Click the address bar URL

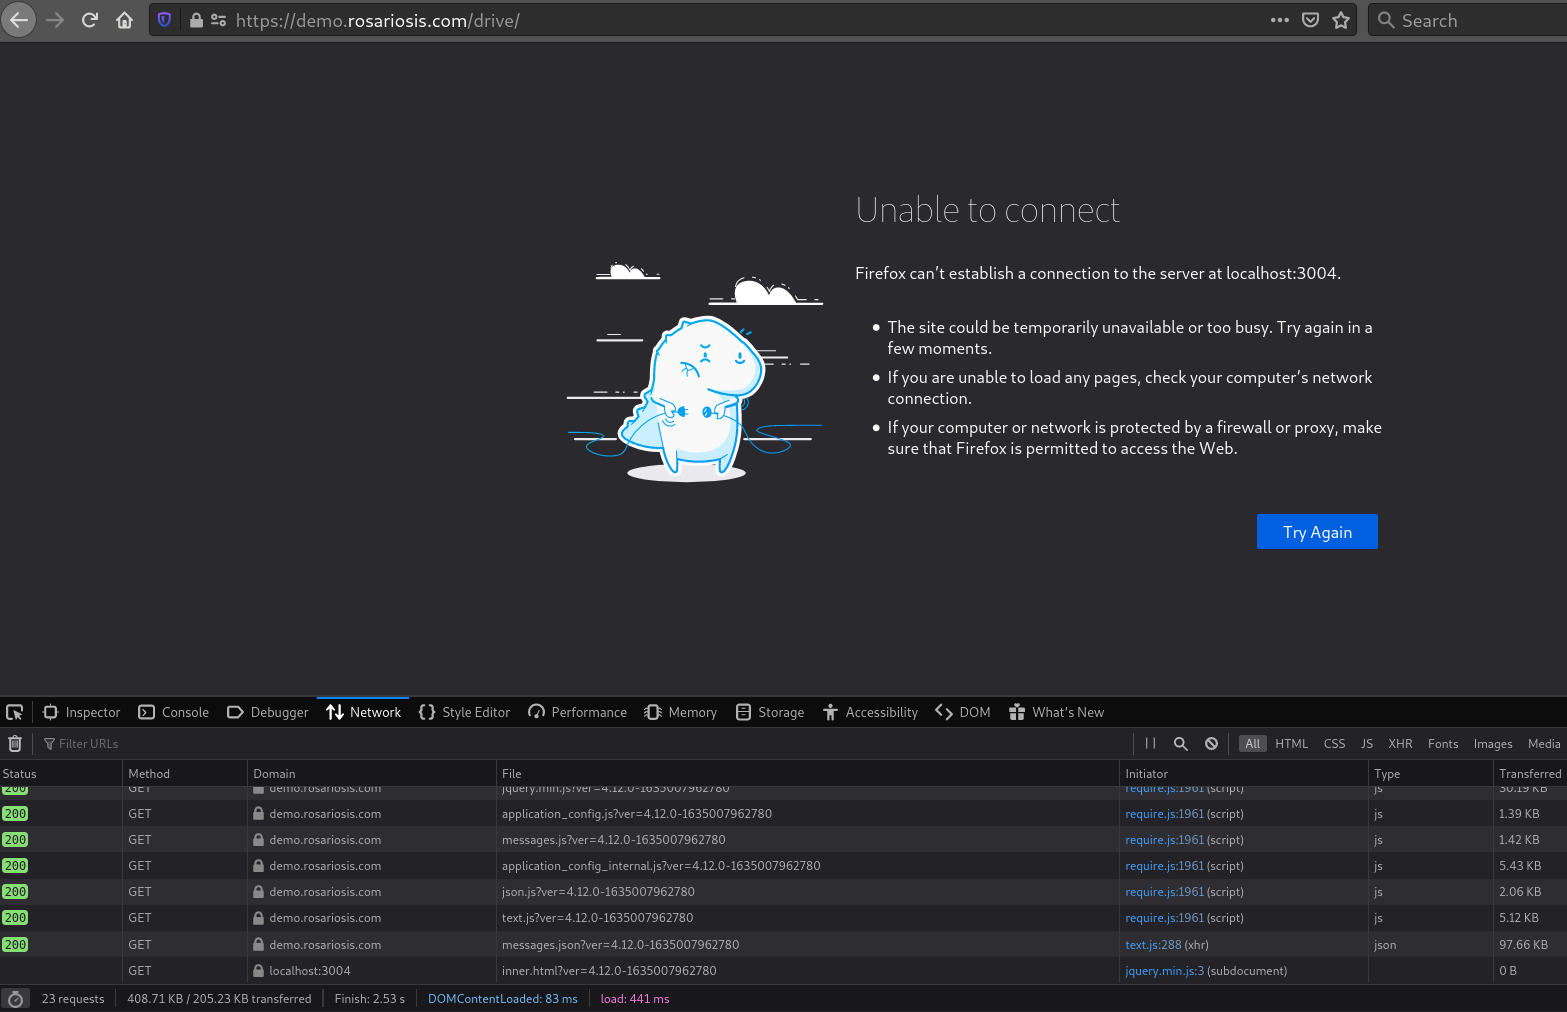coord(377,20)
